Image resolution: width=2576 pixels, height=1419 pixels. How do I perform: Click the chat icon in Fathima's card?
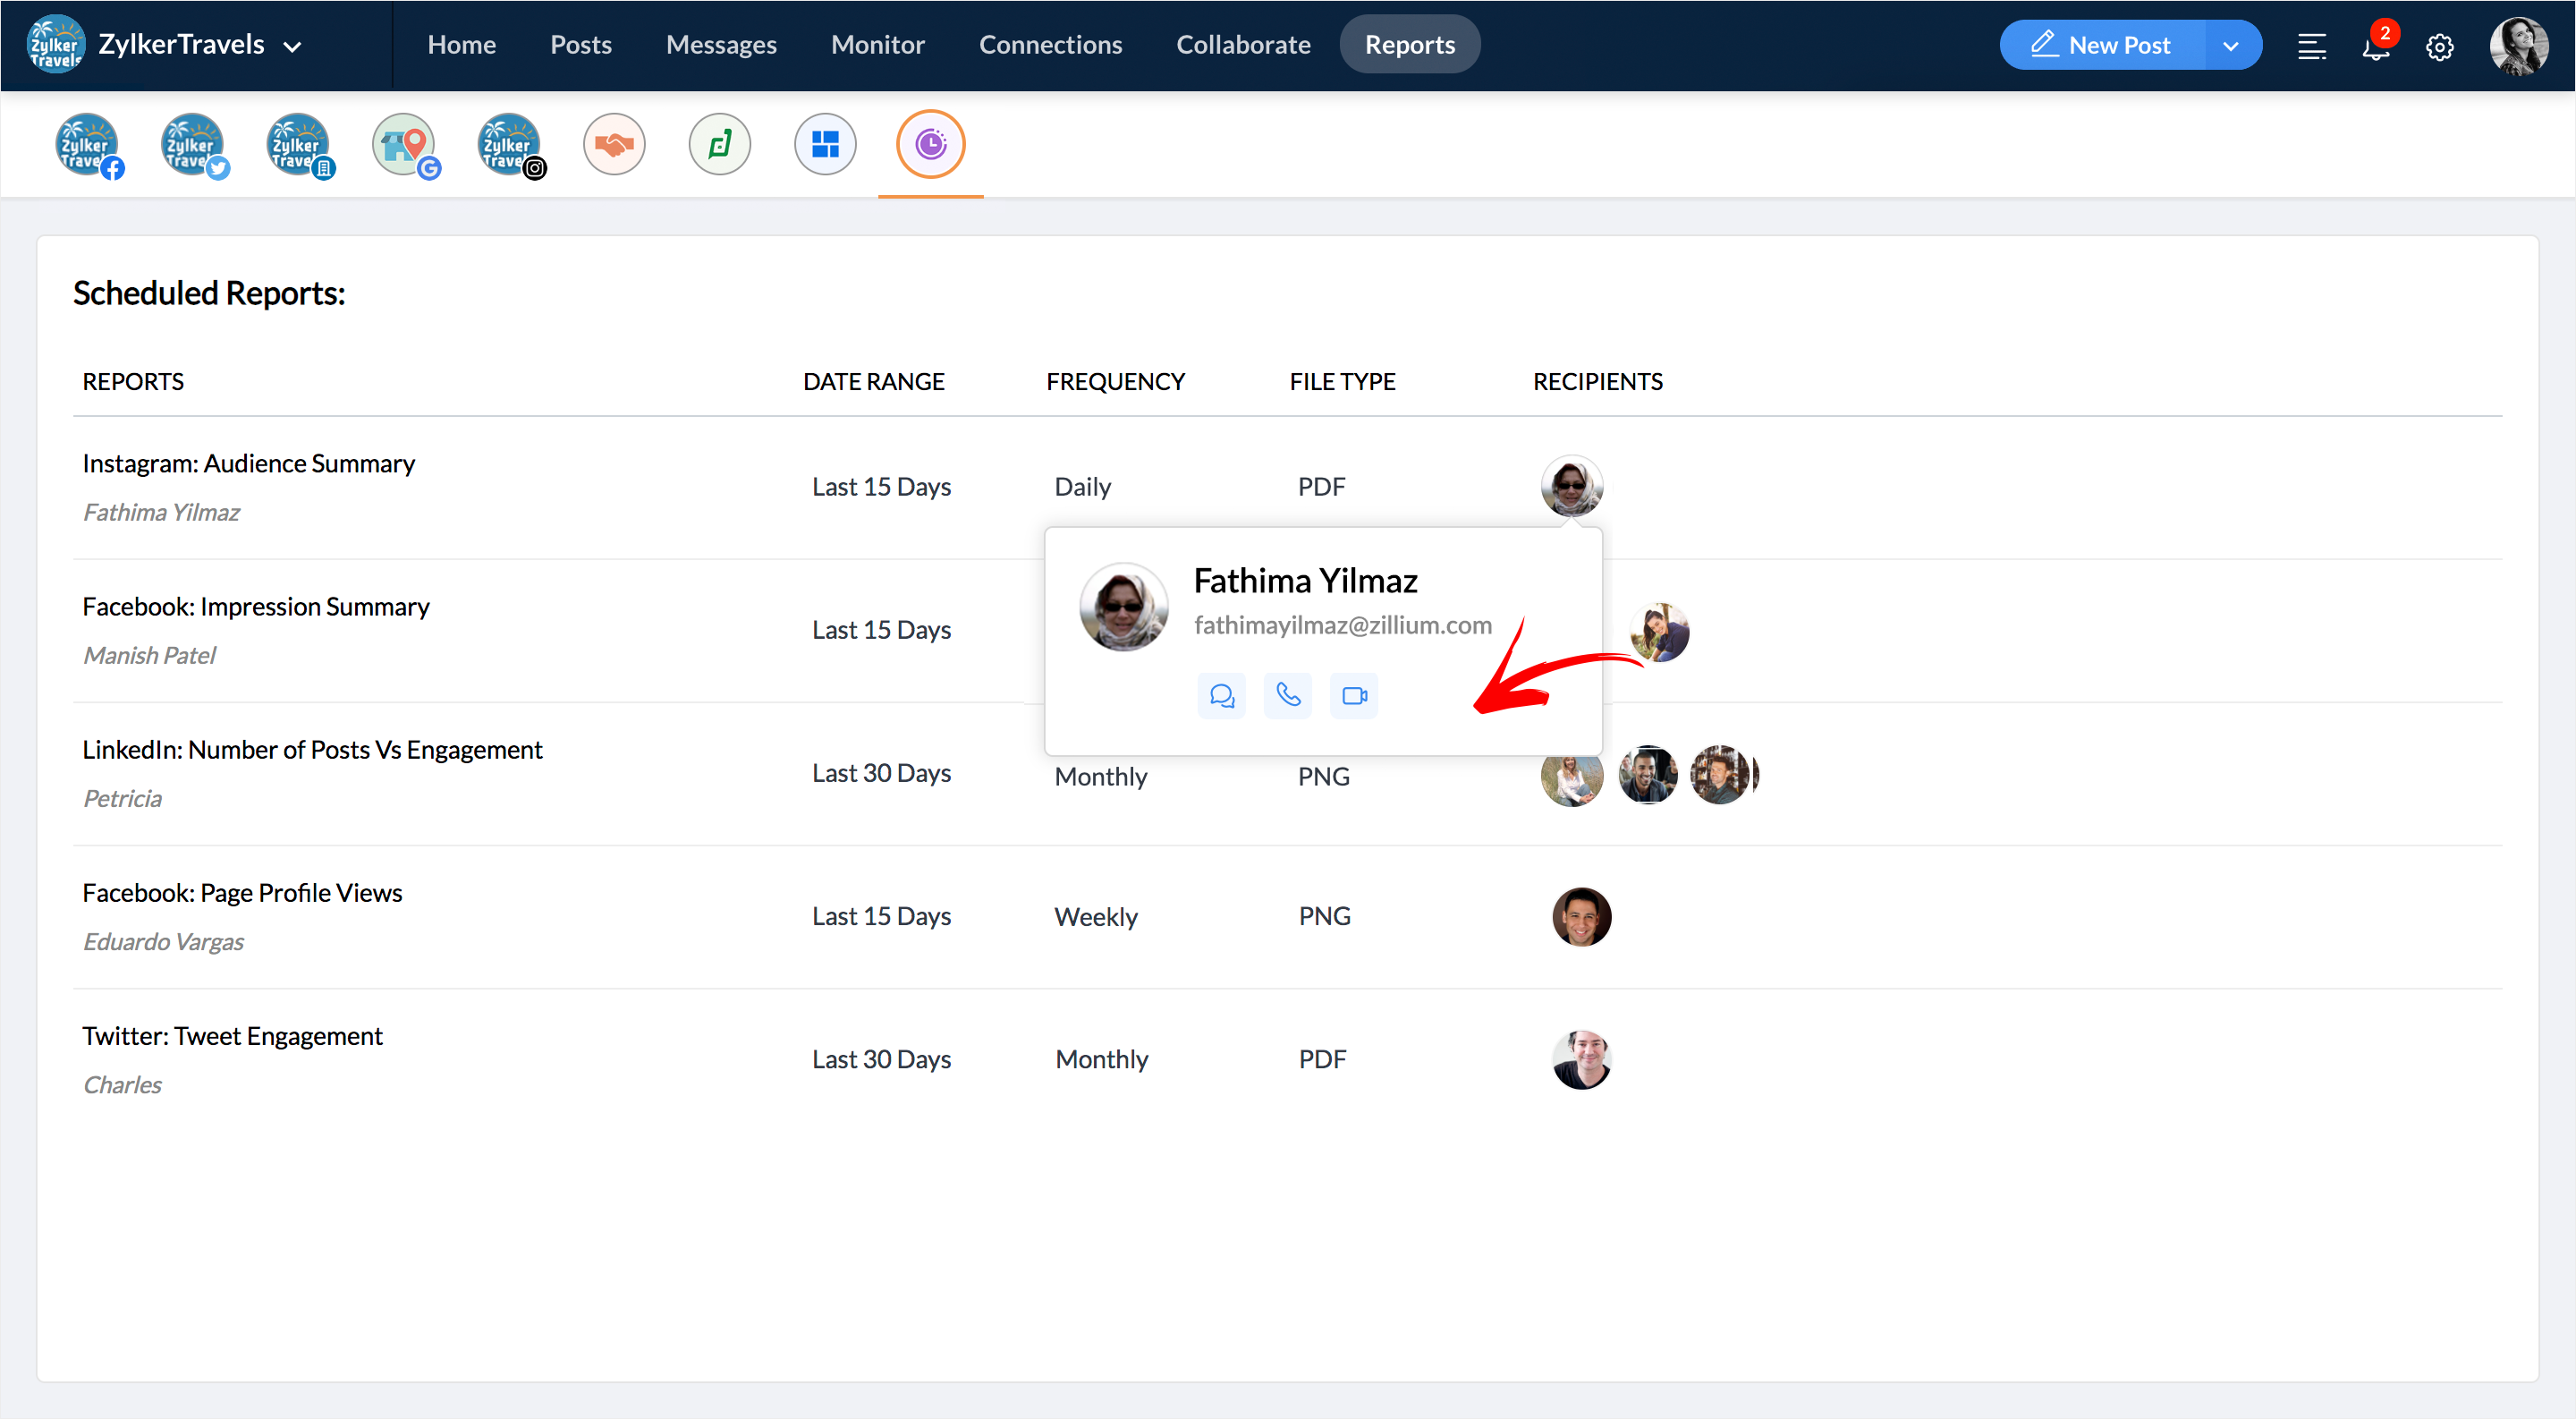pyautogui.click(x=1221, y=696)
